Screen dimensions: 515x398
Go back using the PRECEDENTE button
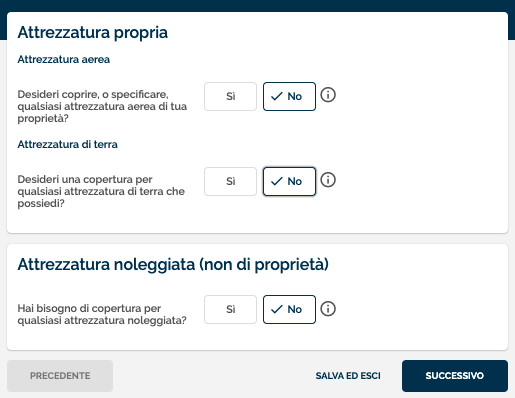(60, 376)
